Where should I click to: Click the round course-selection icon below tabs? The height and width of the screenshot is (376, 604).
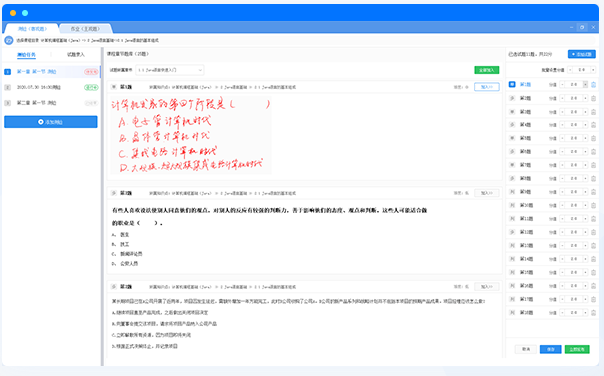click(8, 40)
